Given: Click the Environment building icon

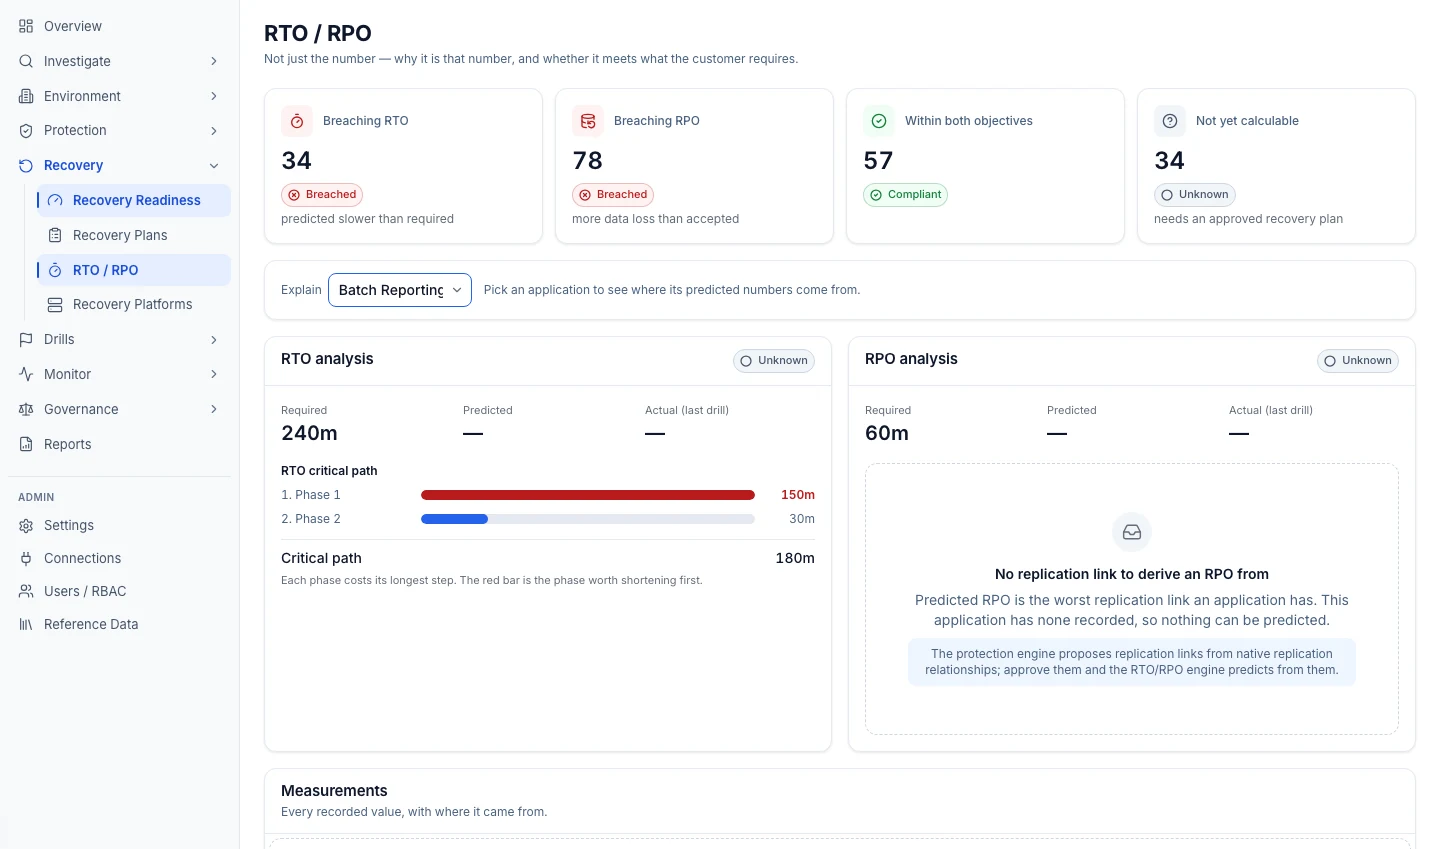Looking at the screenshot, I should pyautogui.click(x=26, y=96).
